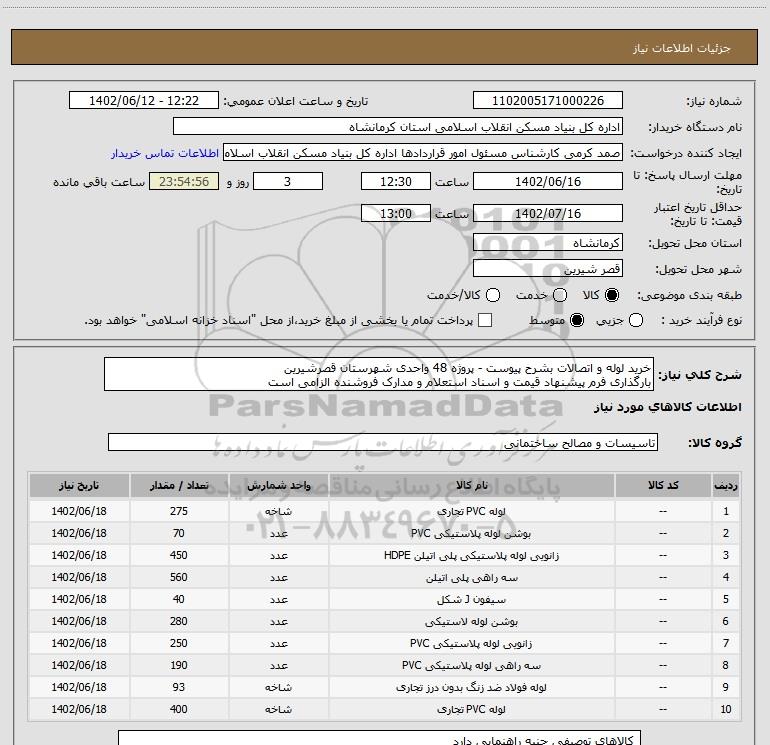Image resolution: width=770 pixels, height=745 pixels.
Task: Click the کد کالا column header
Action: pyautogui.click(x=663, y=486)
